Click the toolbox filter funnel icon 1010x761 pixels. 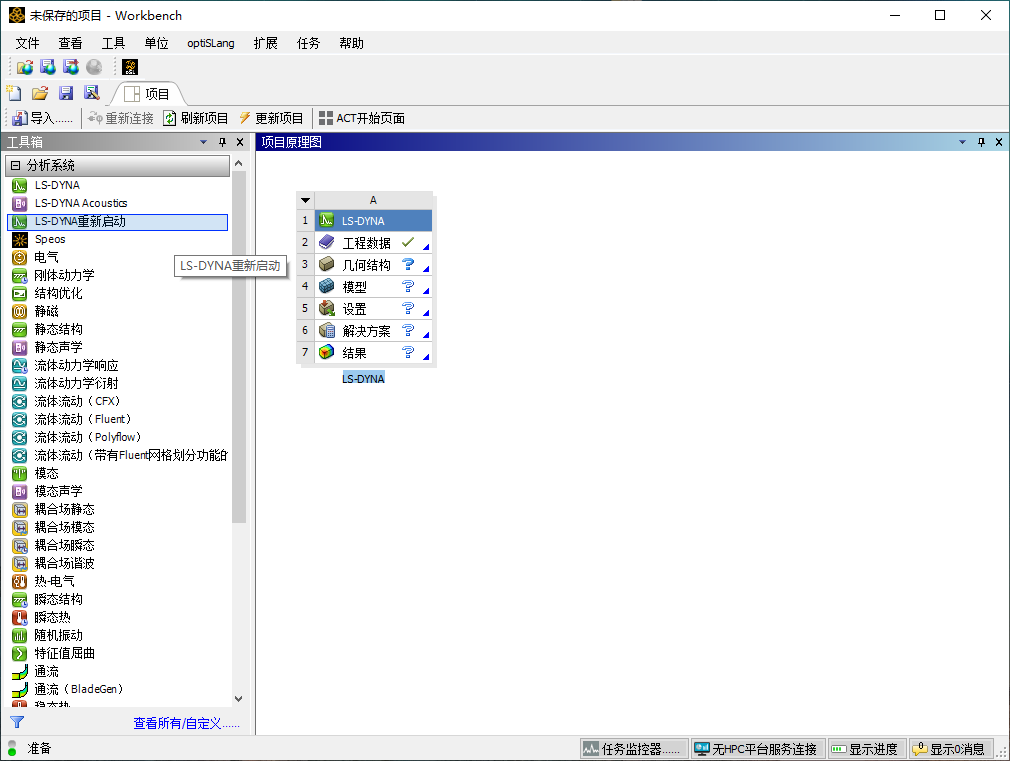pos(17,722)
